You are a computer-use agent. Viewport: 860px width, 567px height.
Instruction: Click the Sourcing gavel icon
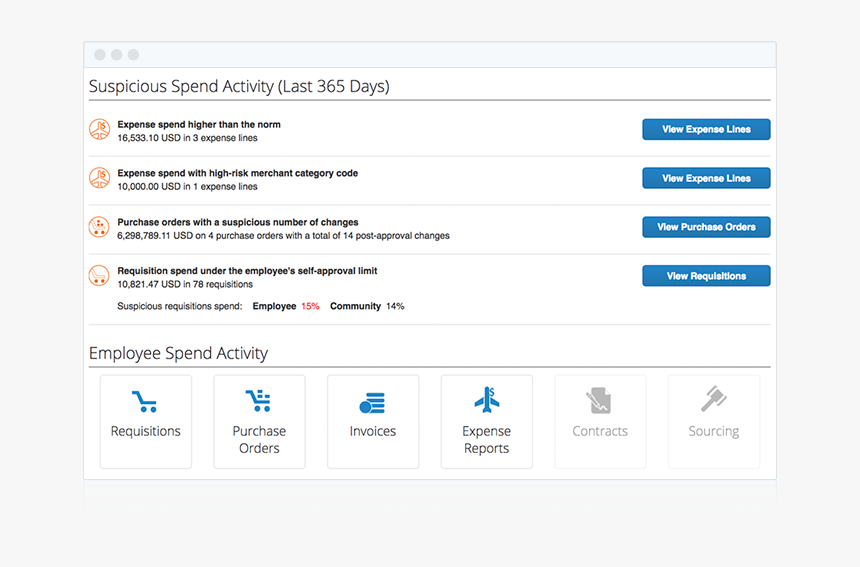tap(713, 401)
